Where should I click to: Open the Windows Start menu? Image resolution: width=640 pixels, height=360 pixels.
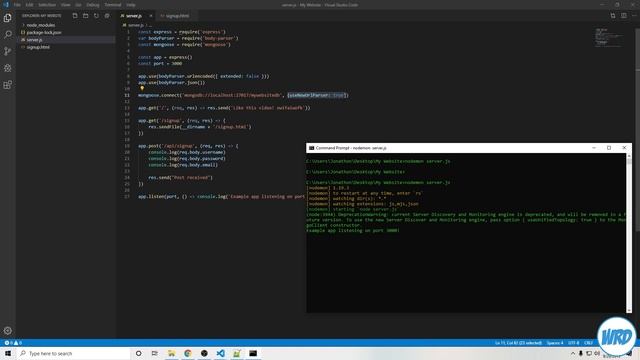point(8,353)
